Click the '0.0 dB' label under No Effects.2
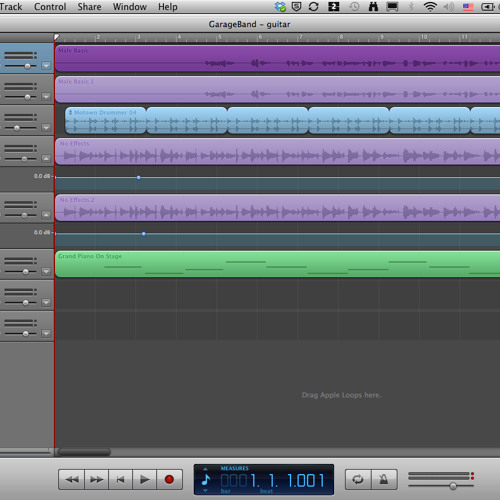The width and height of the screenshot is (500, 500). click(x=42, y=232)
